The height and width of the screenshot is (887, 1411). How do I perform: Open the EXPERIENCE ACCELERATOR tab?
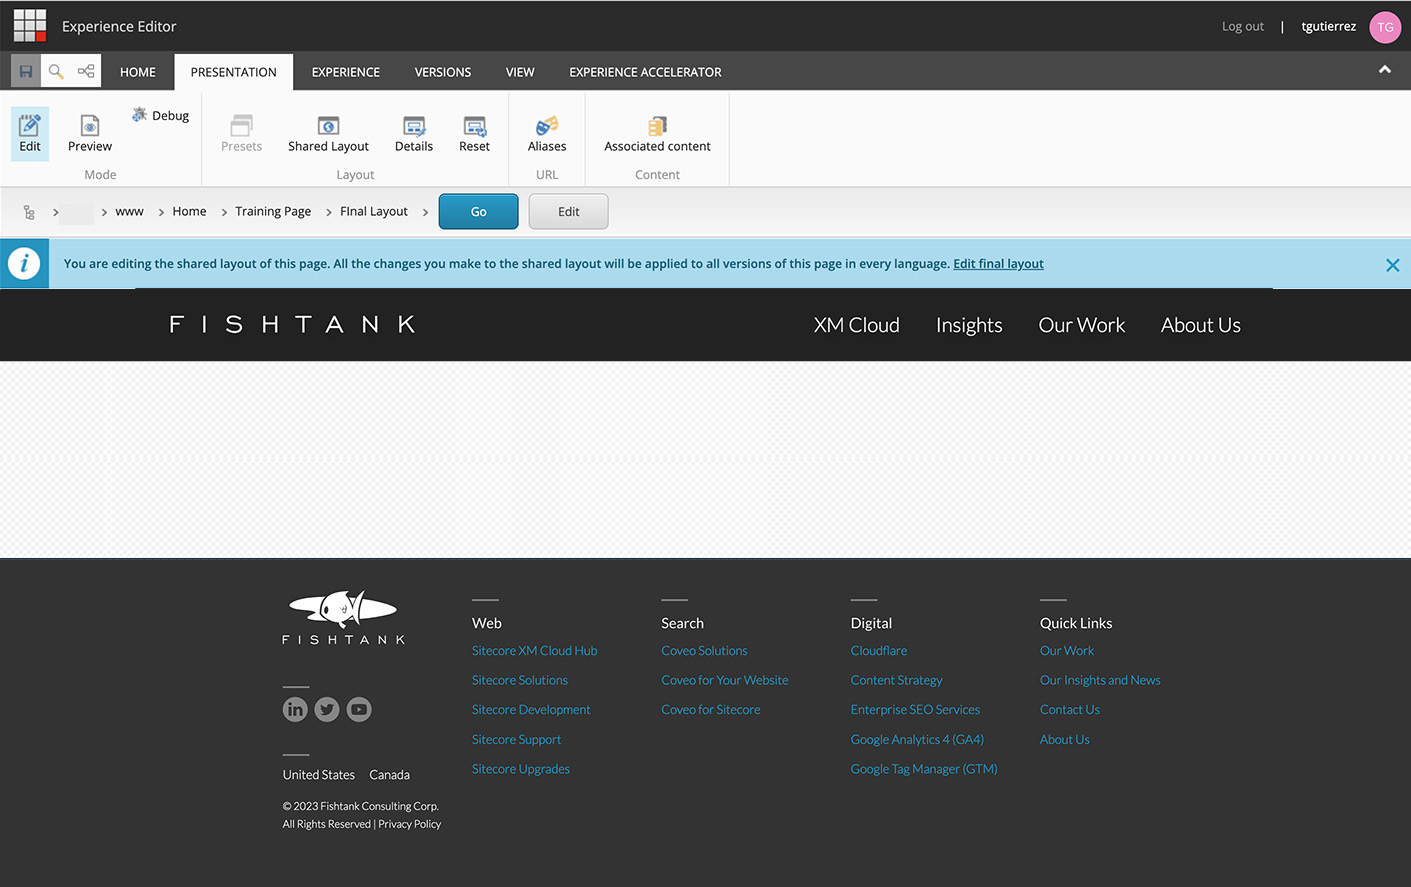[x=645, y=72]
